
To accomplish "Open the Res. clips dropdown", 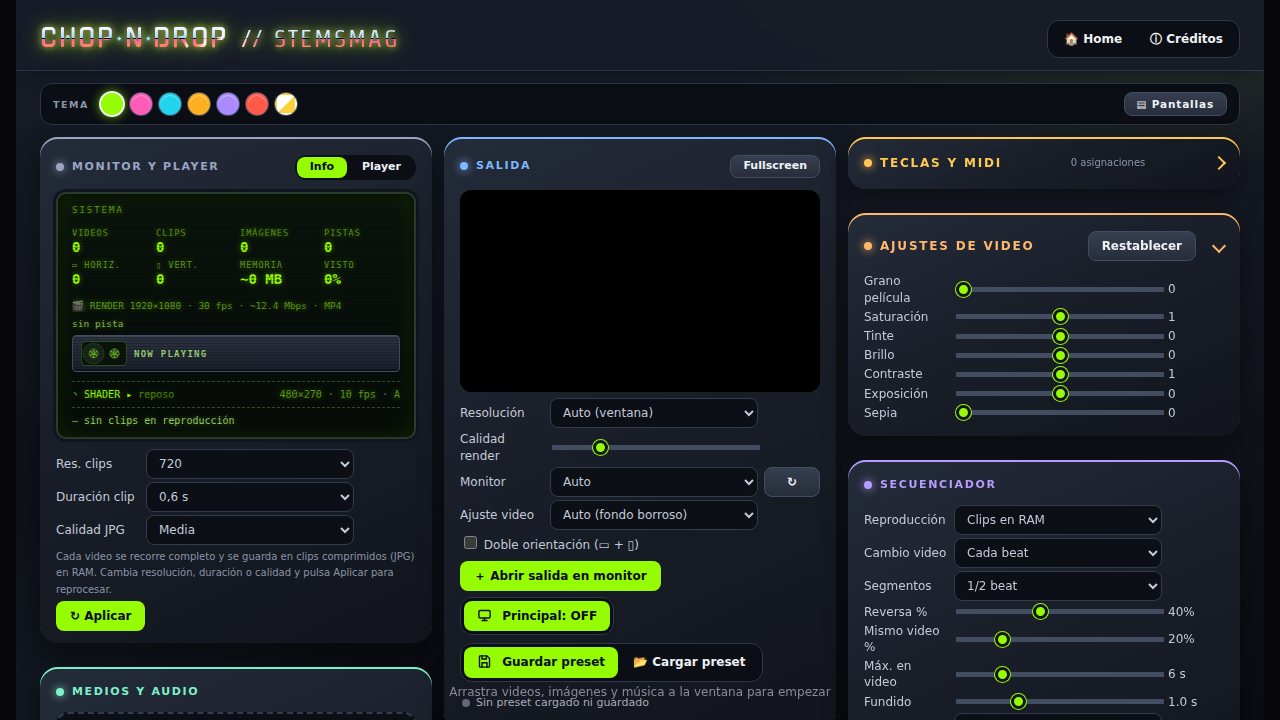I will point(250,464).
